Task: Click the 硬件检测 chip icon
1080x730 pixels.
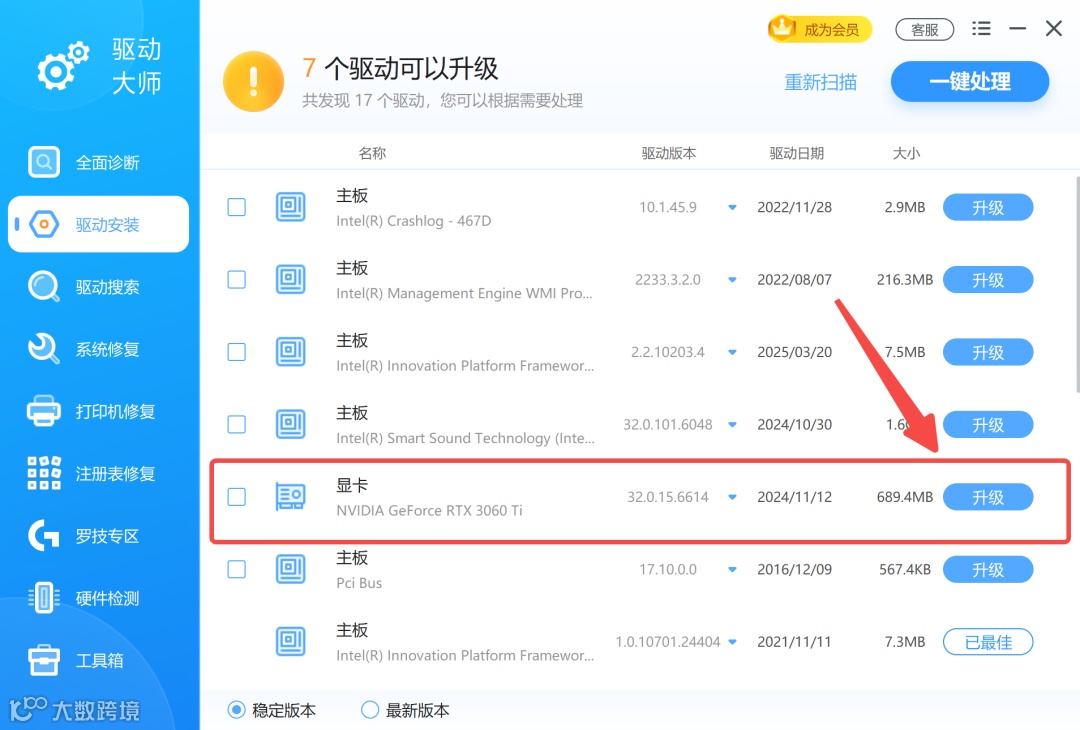Action: 43,598
